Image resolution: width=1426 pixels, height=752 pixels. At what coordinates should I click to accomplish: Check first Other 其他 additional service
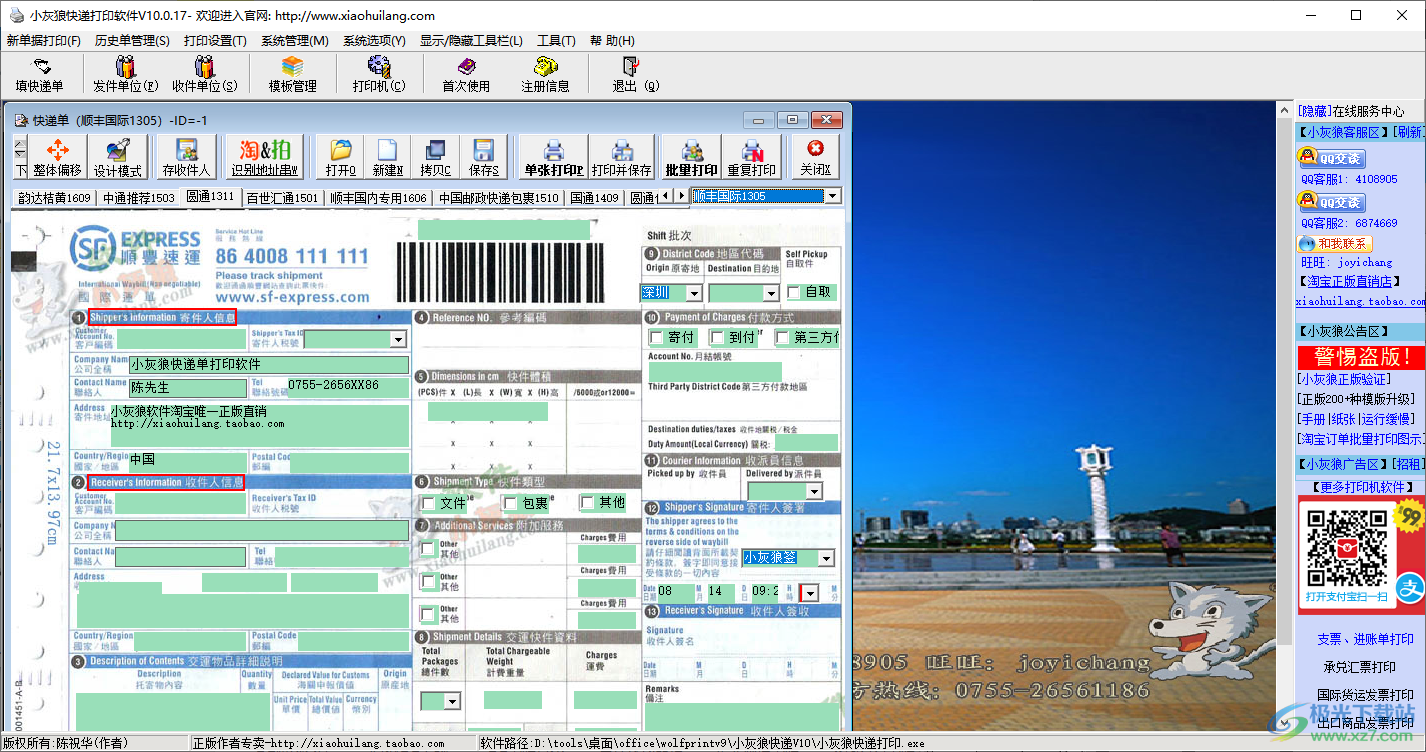(428, 549)
